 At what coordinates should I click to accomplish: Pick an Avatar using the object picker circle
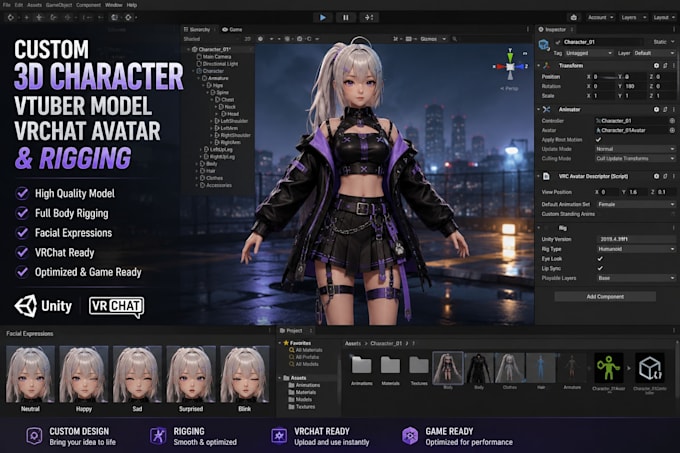672,130
